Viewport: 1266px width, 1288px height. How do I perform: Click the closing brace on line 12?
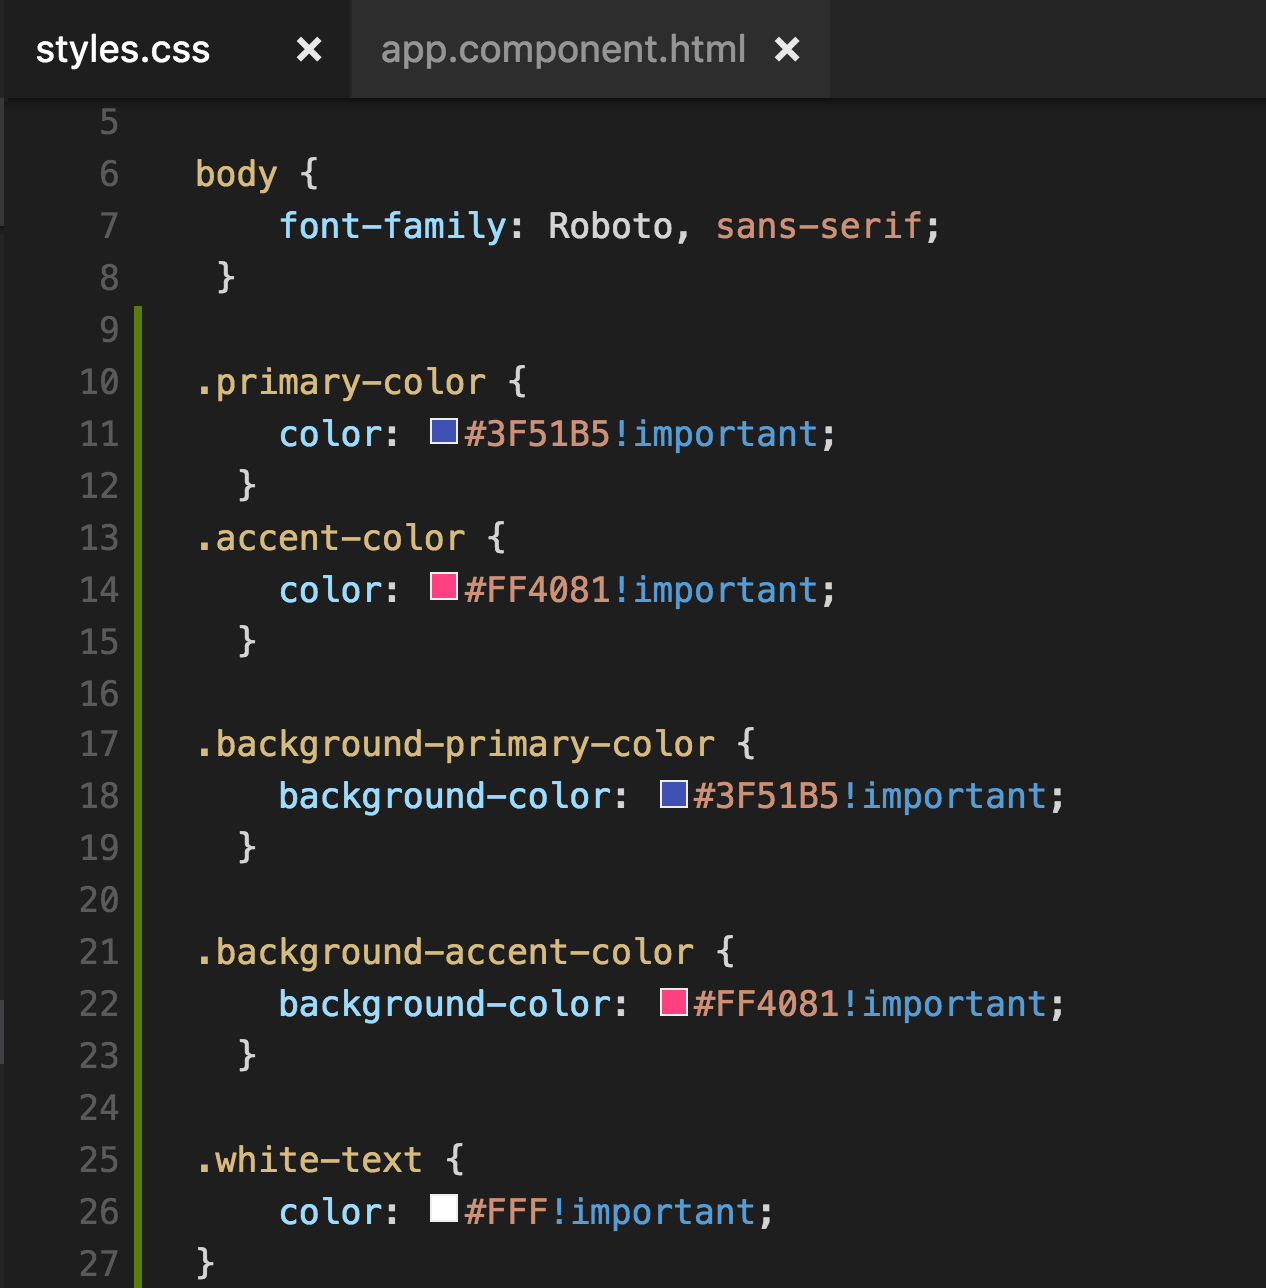[247, 485]
